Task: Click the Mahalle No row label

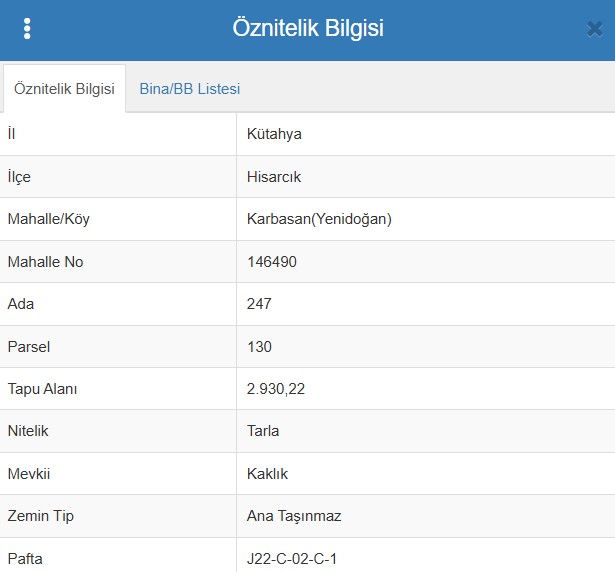Action: coord(45,262)
